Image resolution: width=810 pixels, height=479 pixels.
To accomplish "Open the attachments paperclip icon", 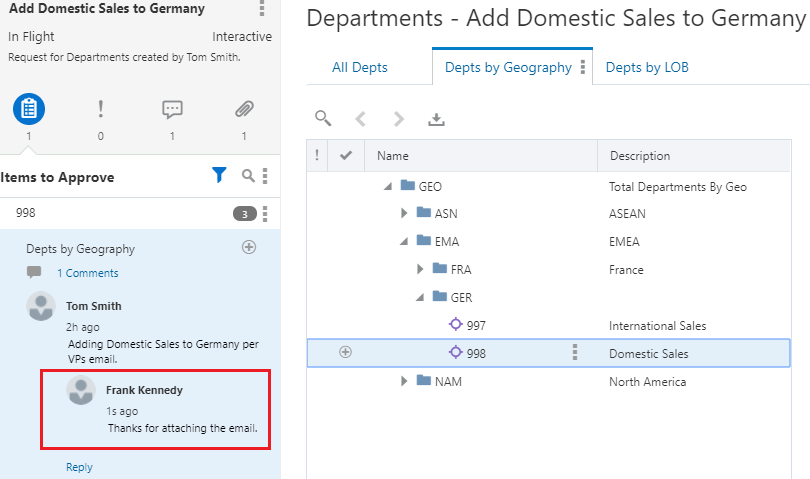I will (244, 109).
